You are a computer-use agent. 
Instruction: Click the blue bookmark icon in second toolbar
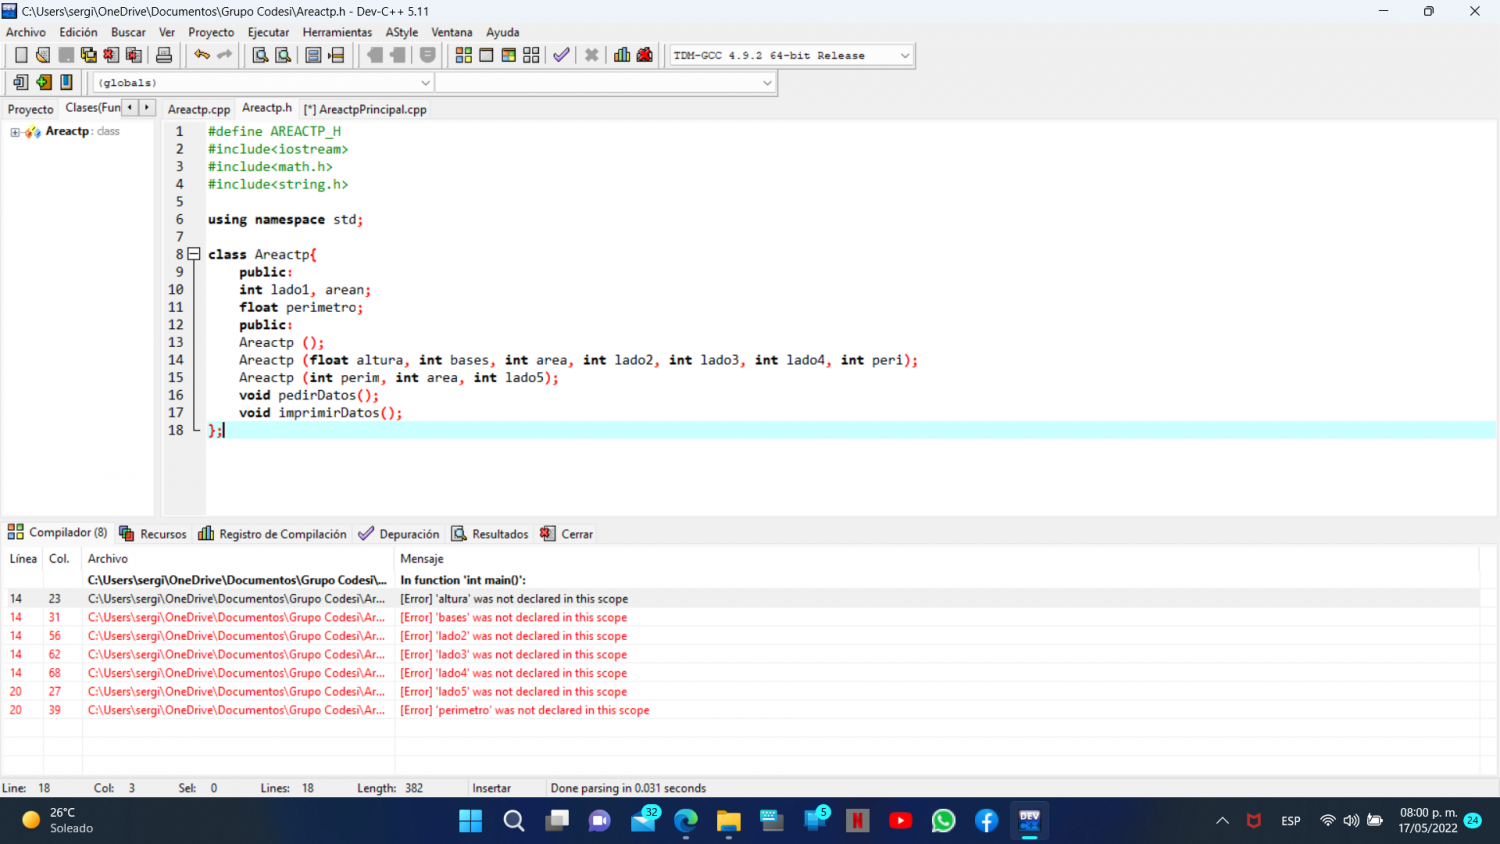click(x=67, y=82)
